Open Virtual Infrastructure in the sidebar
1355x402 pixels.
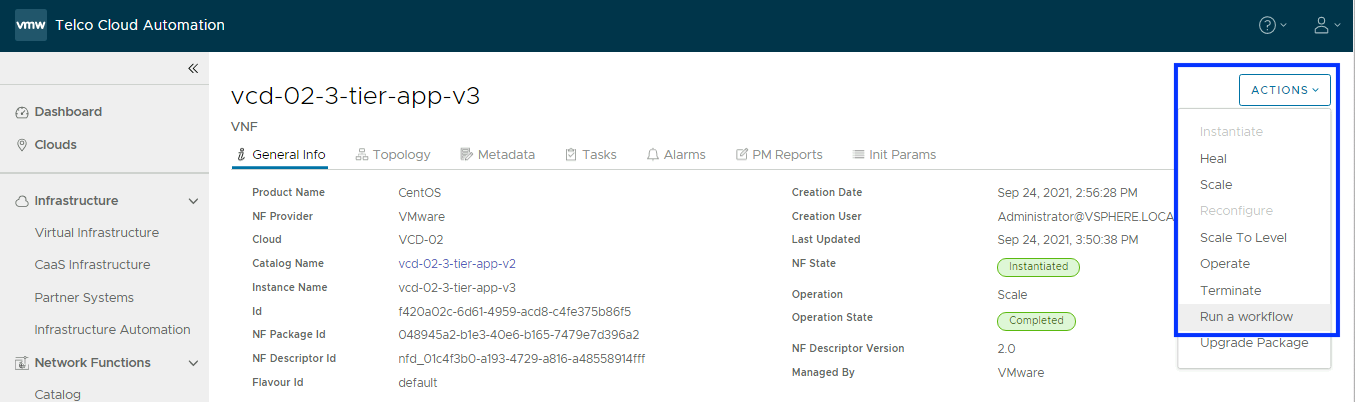[x=96, y=233]
